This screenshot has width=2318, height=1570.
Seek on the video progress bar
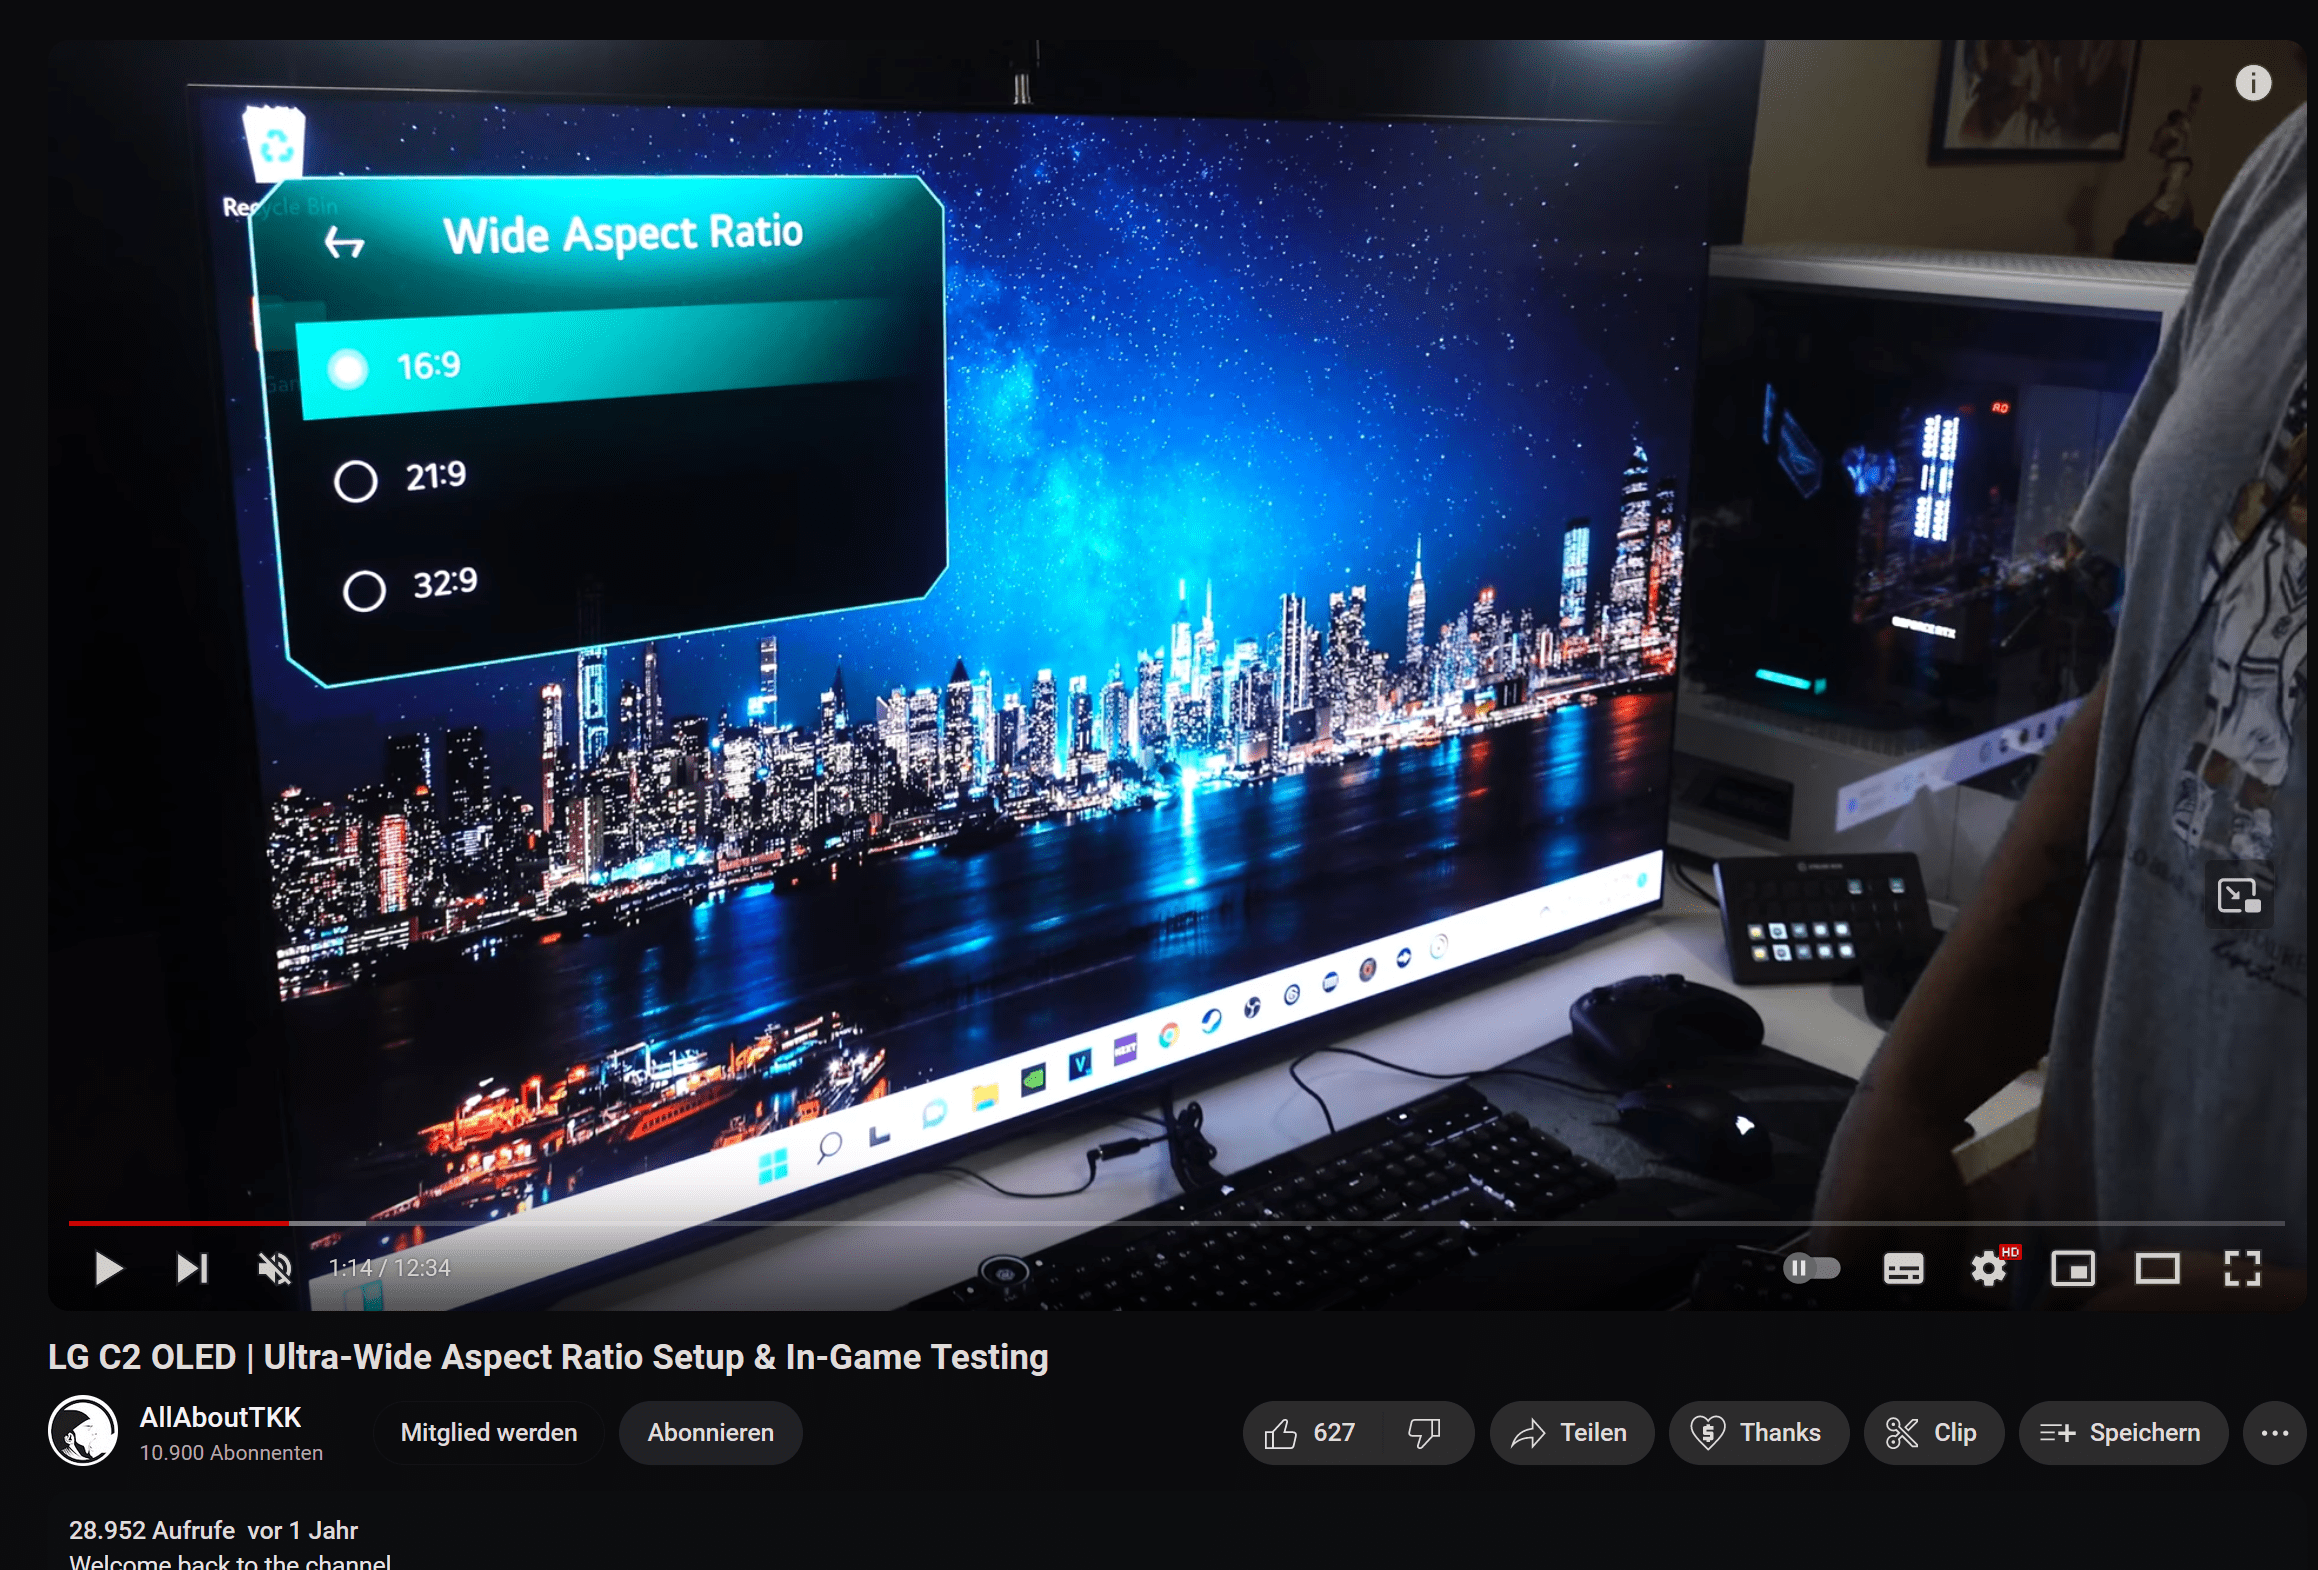pyautogui.click(x=1176, y=1222)
